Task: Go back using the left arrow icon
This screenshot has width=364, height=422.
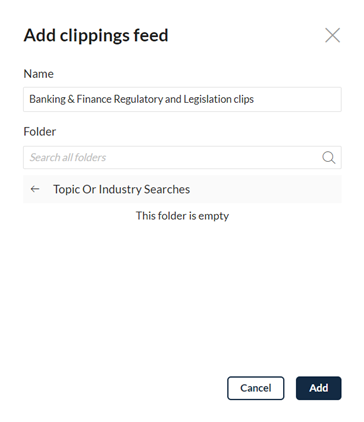Action: pyautogui.click(x=35, y=189)
